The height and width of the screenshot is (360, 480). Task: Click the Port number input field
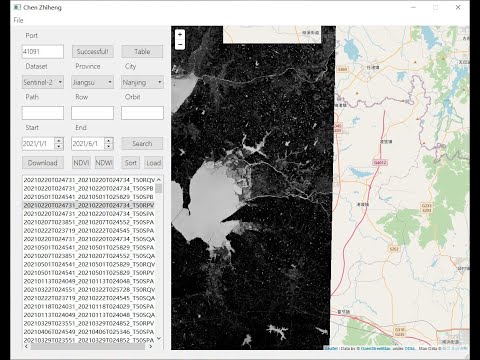43,52
